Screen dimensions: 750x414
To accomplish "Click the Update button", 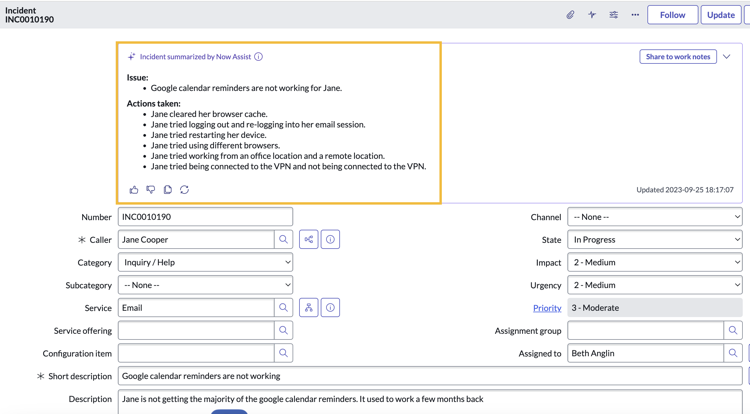I will [x=721, y=15].
